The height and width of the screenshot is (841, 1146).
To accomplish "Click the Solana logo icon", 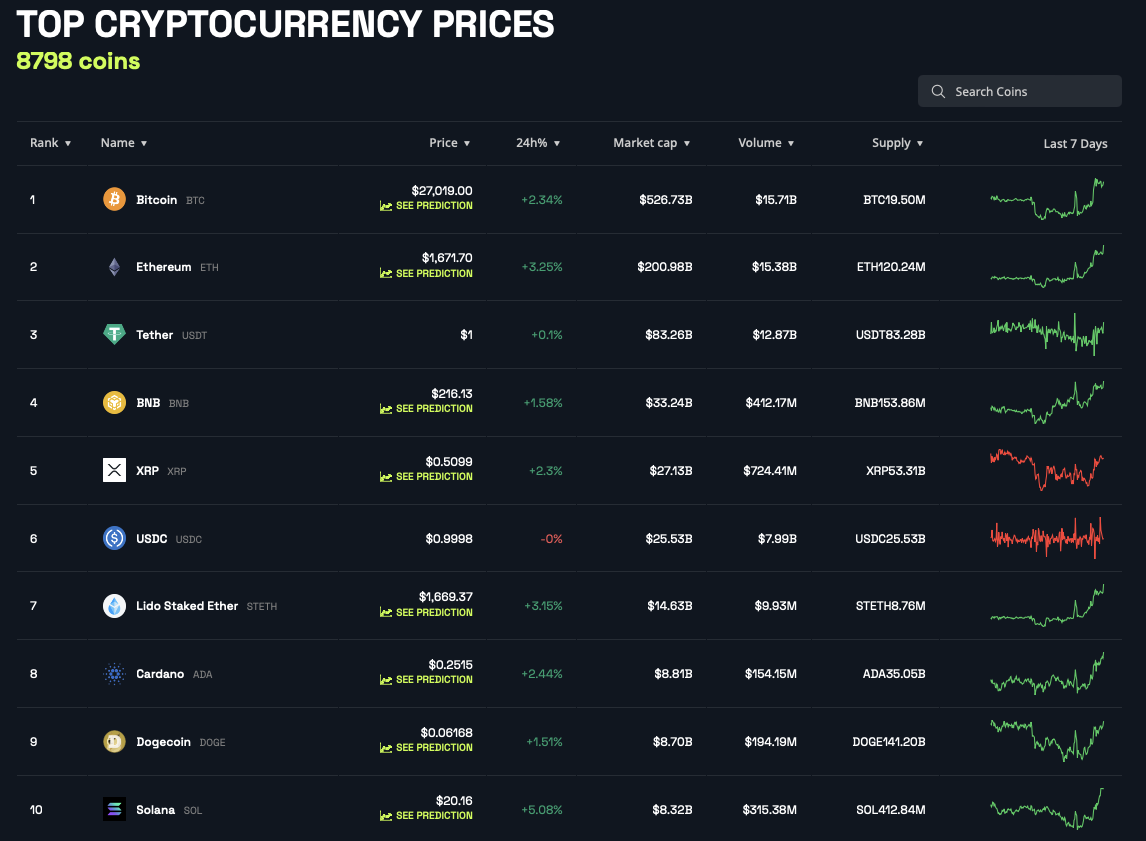I will click(114, 809).
